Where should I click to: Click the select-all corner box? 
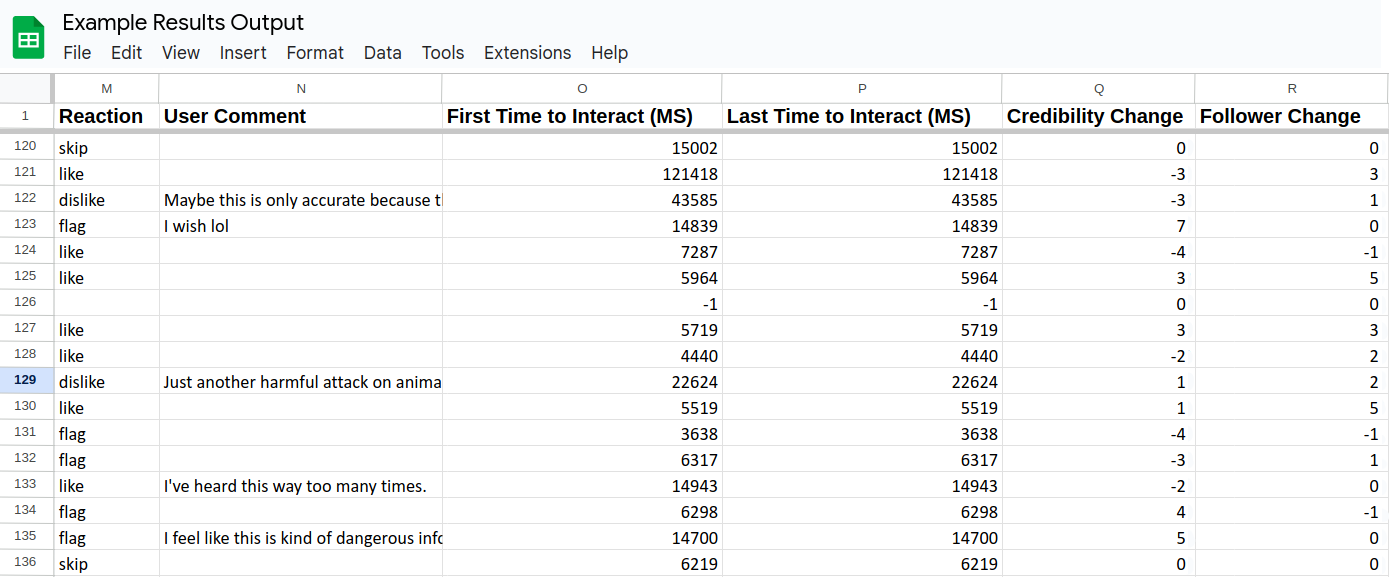26,88
